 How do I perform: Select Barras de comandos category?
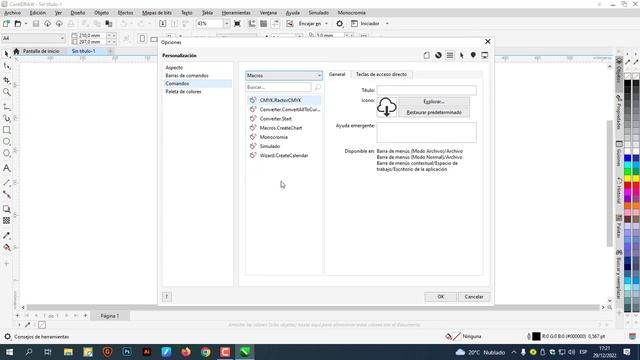187,76
